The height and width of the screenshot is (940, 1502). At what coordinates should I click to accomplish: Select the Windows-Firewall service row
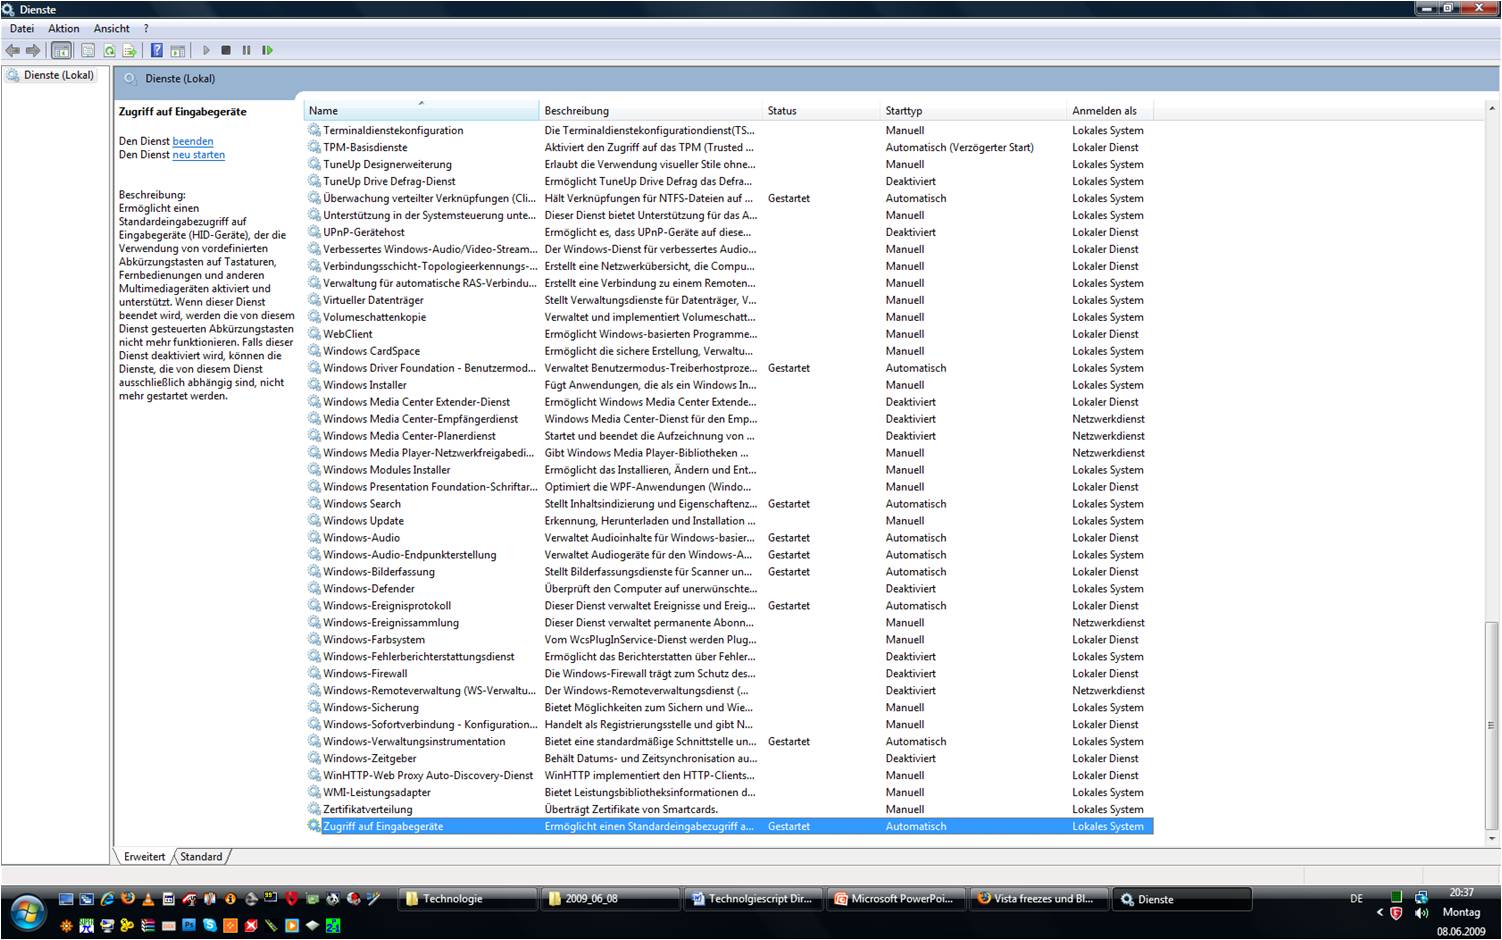click(729, 674)
